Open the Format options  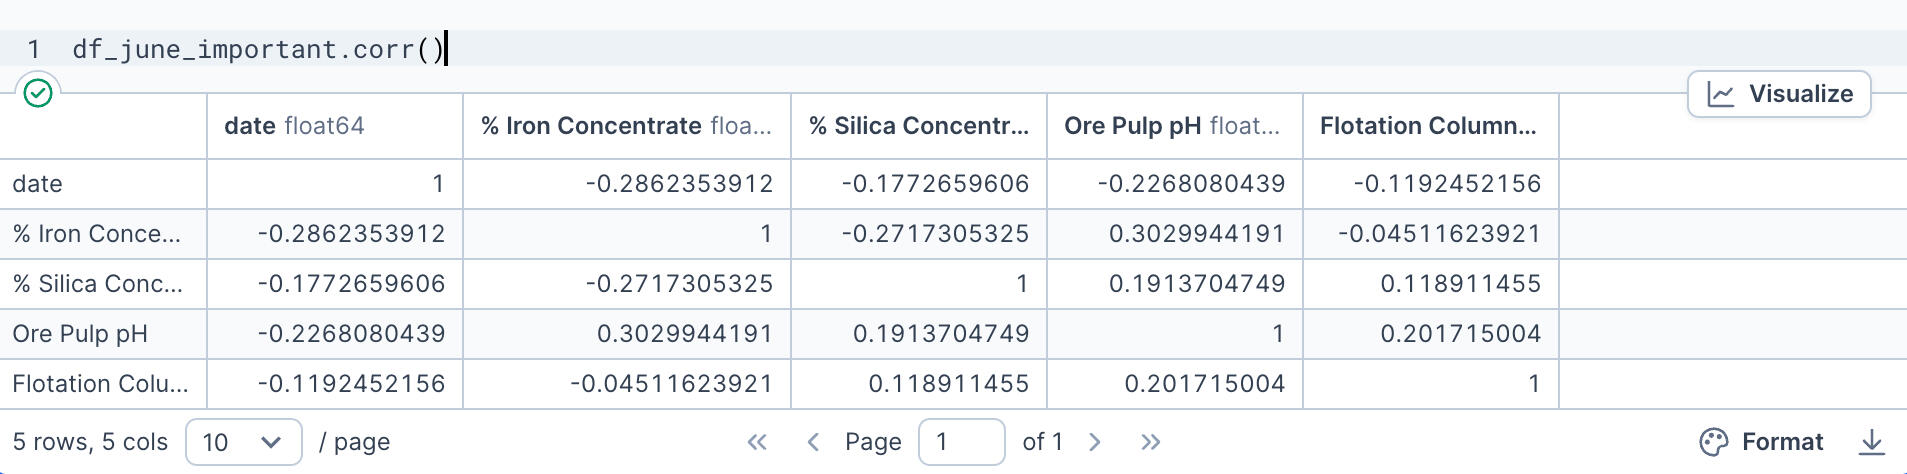point(1761,442)
